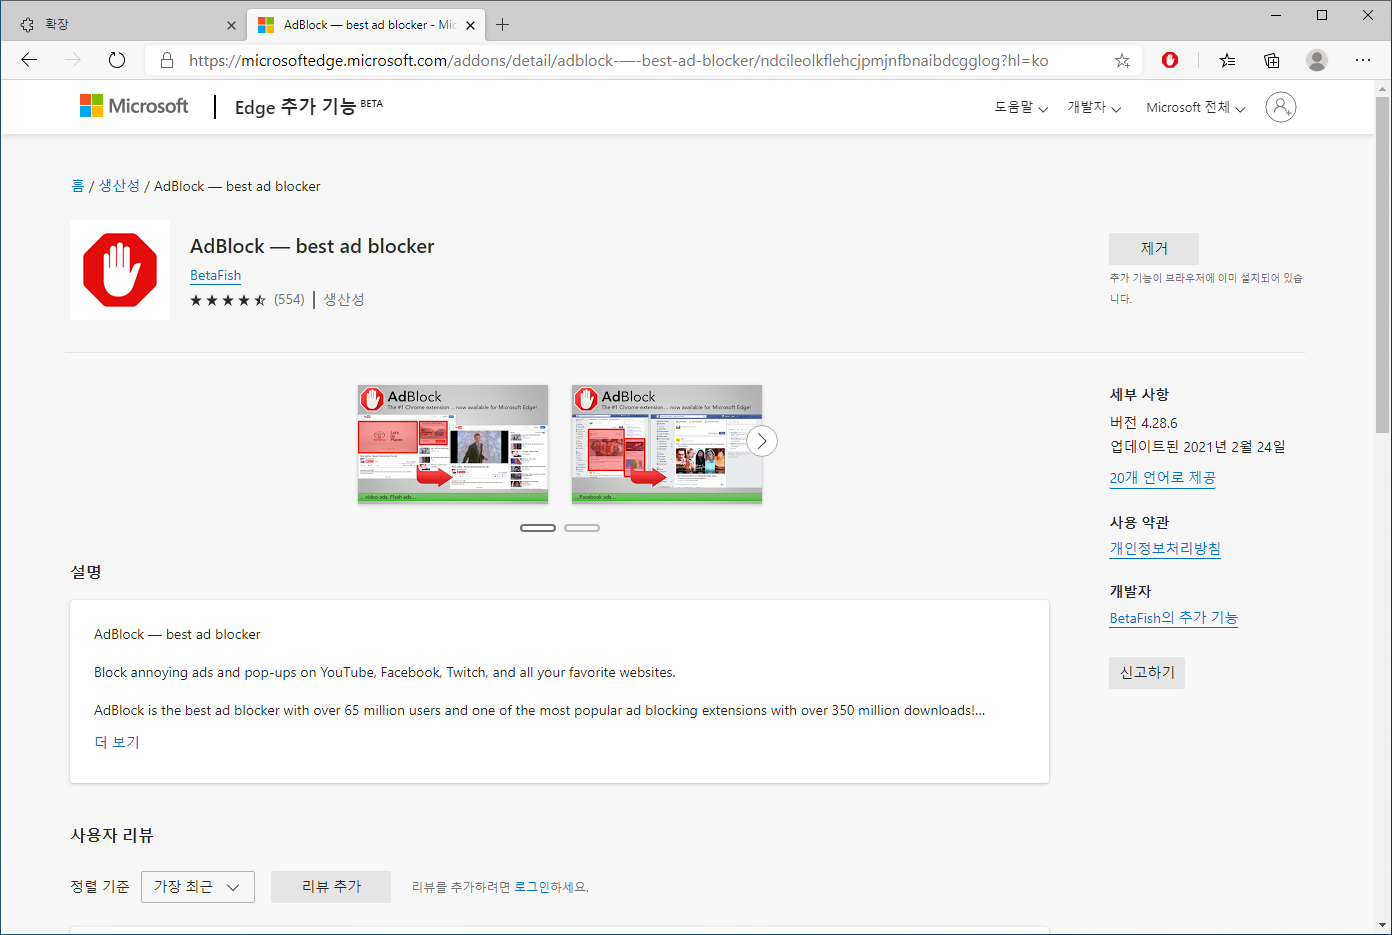The image size is (1392, 935).
Task: Open BetaFish의 추가 기능 link
Action: pyautogui.click(x=1173, y=617)
